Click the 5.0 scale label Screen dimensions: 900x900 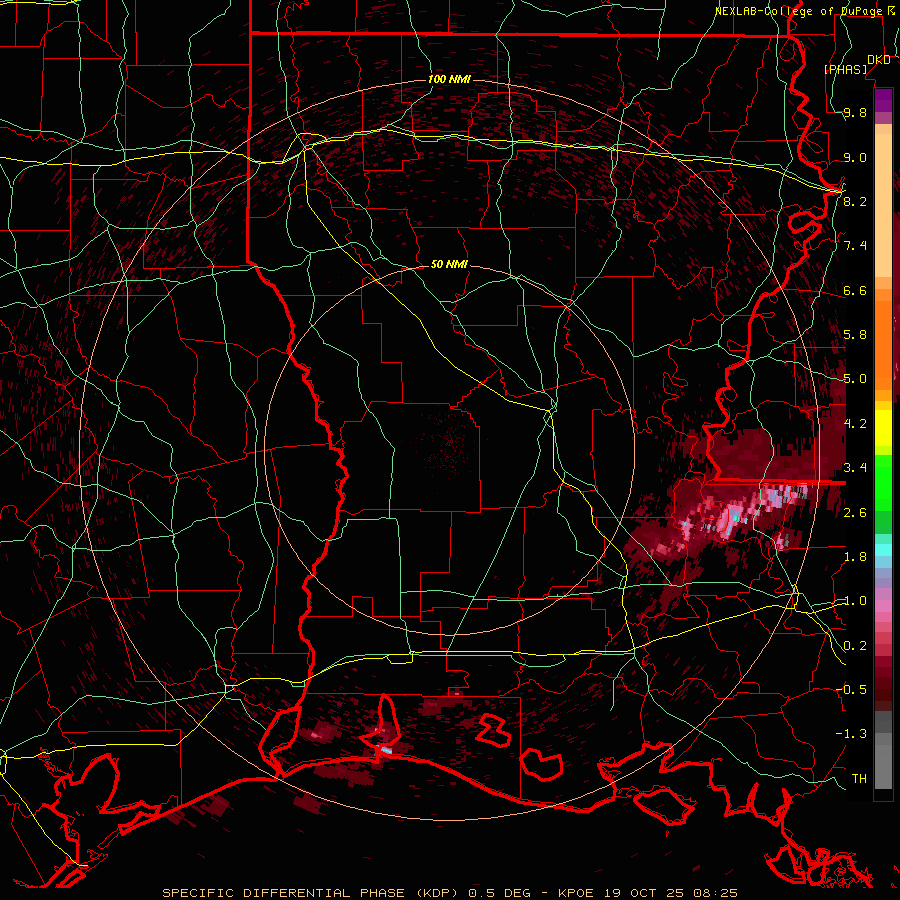tap(855, 379)
